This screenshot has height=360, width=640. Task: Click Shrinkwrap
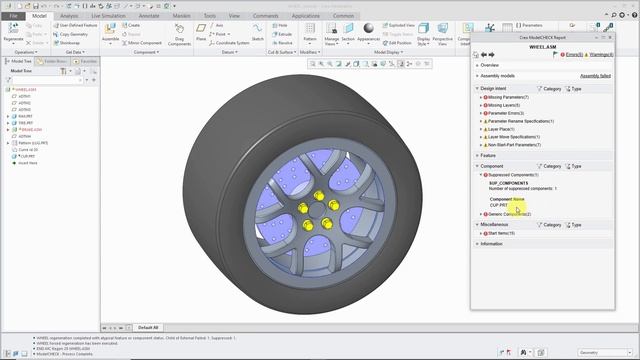[x=67, y=43]
